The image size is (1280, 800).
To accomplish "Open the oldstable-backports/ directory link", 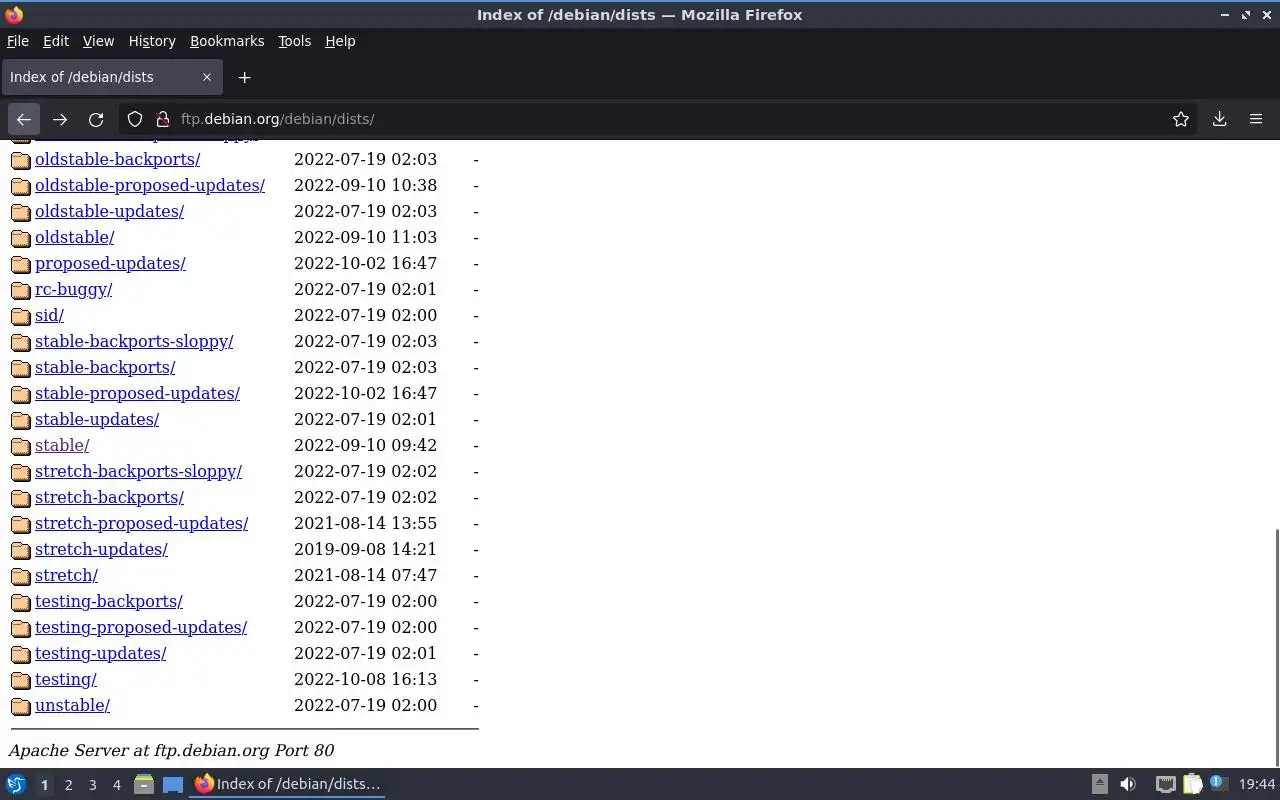I will pos(117,159).
